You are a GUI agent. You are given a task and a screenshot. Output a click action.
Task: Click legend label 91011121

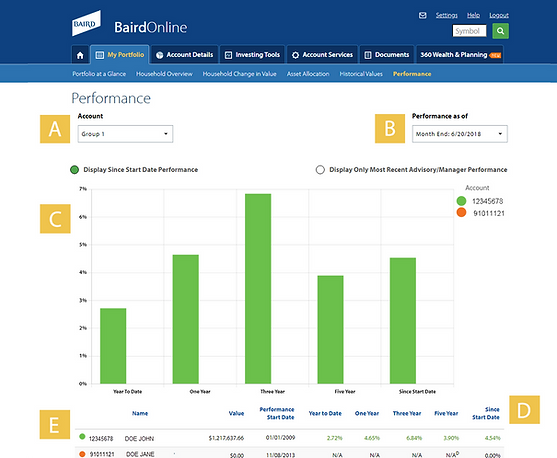point(489,213)
